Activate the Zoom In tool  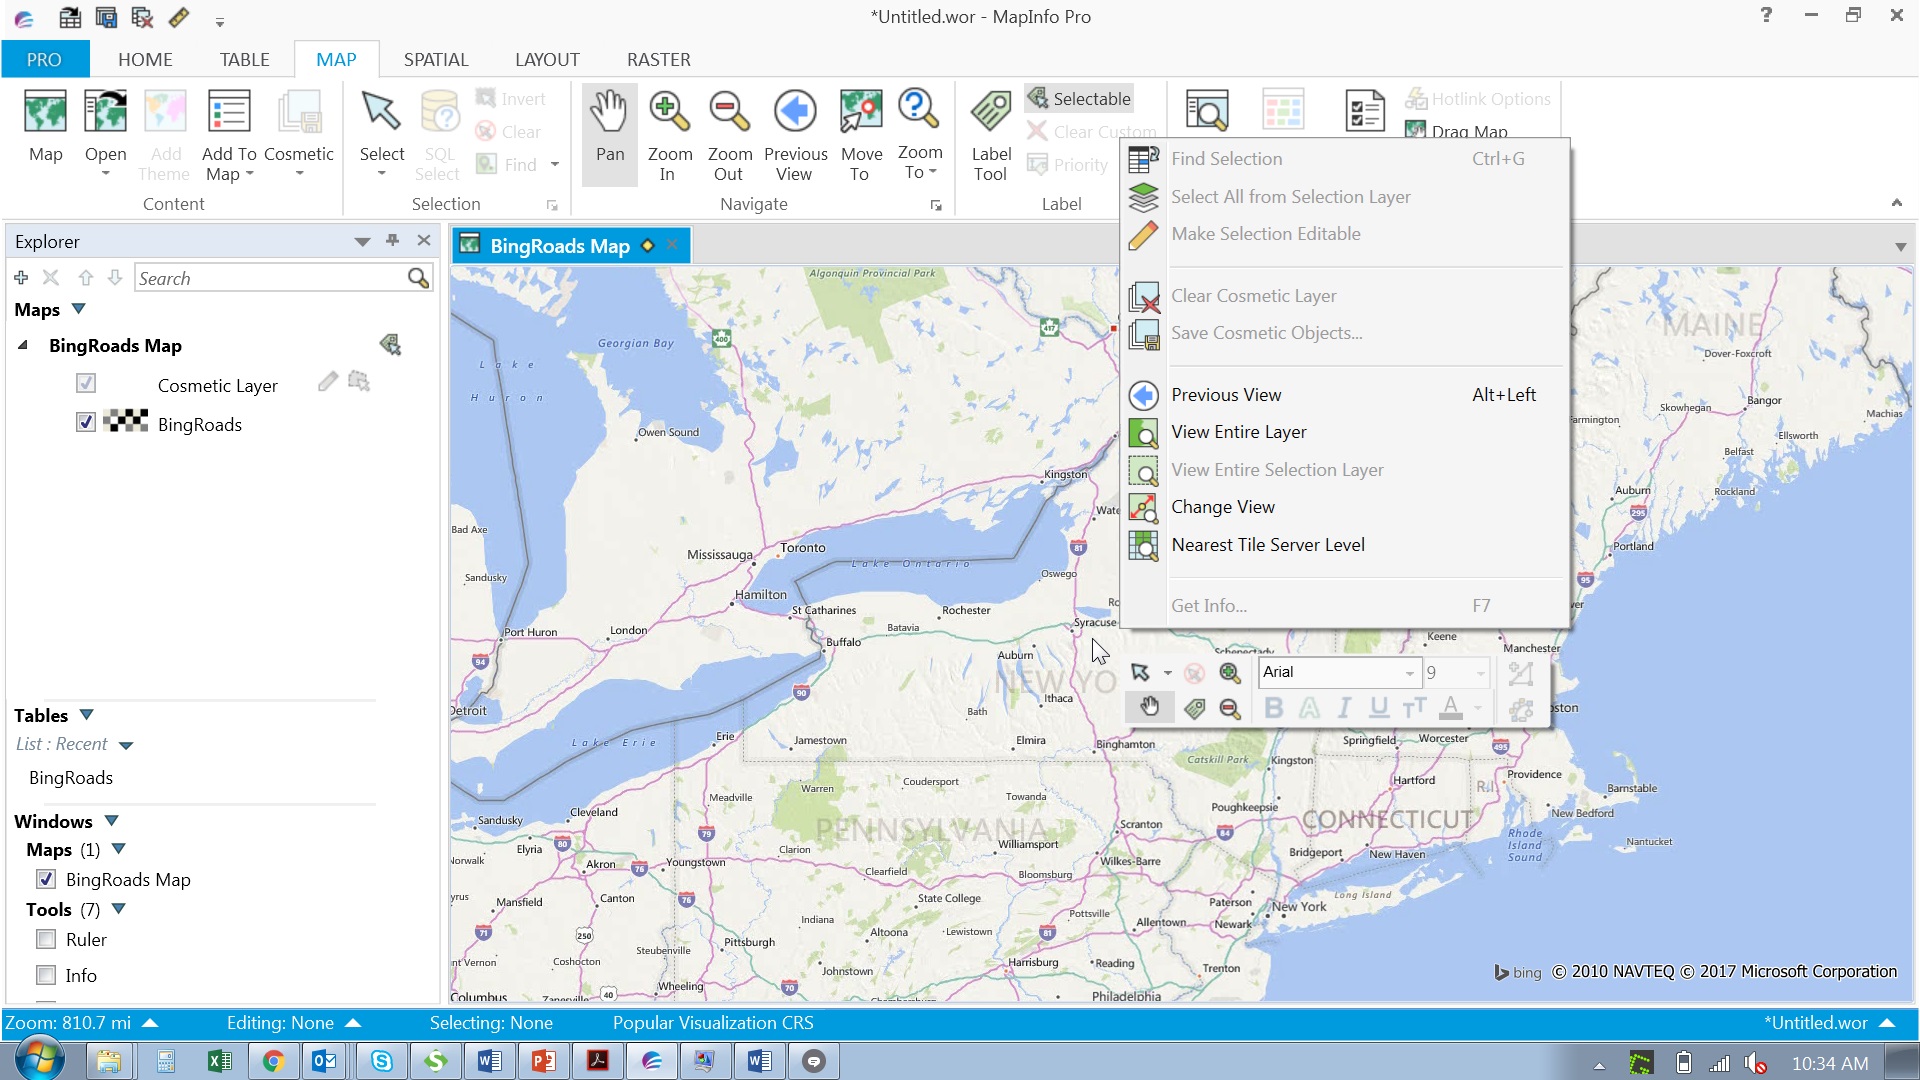pos(668,133)
